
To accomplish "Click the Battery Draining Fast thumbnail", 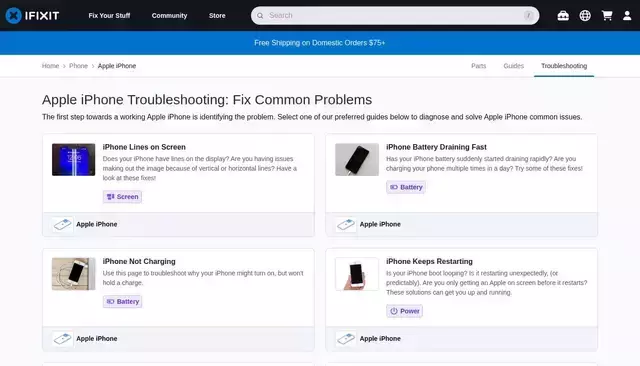I will [357, 160].
